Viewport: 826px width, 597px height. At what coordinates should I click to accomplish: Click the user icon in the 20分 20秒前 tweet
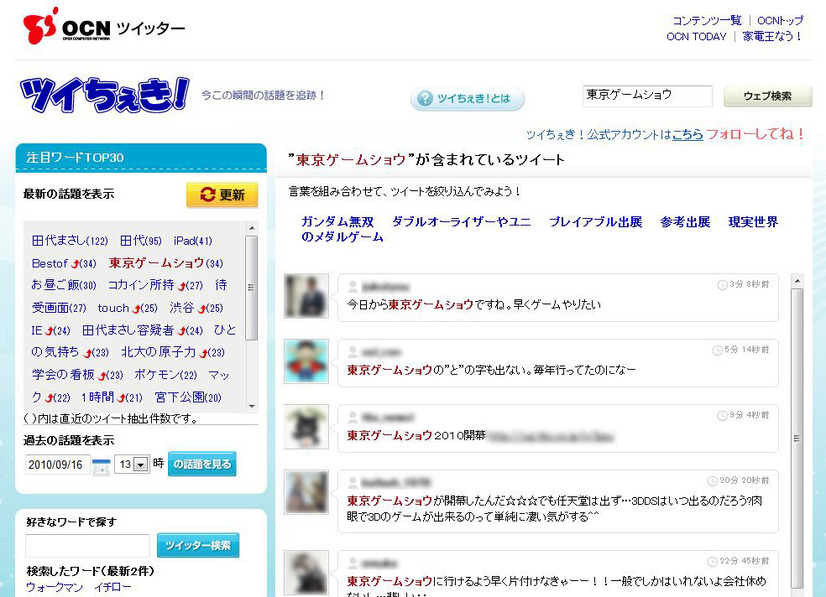[352, 483]
